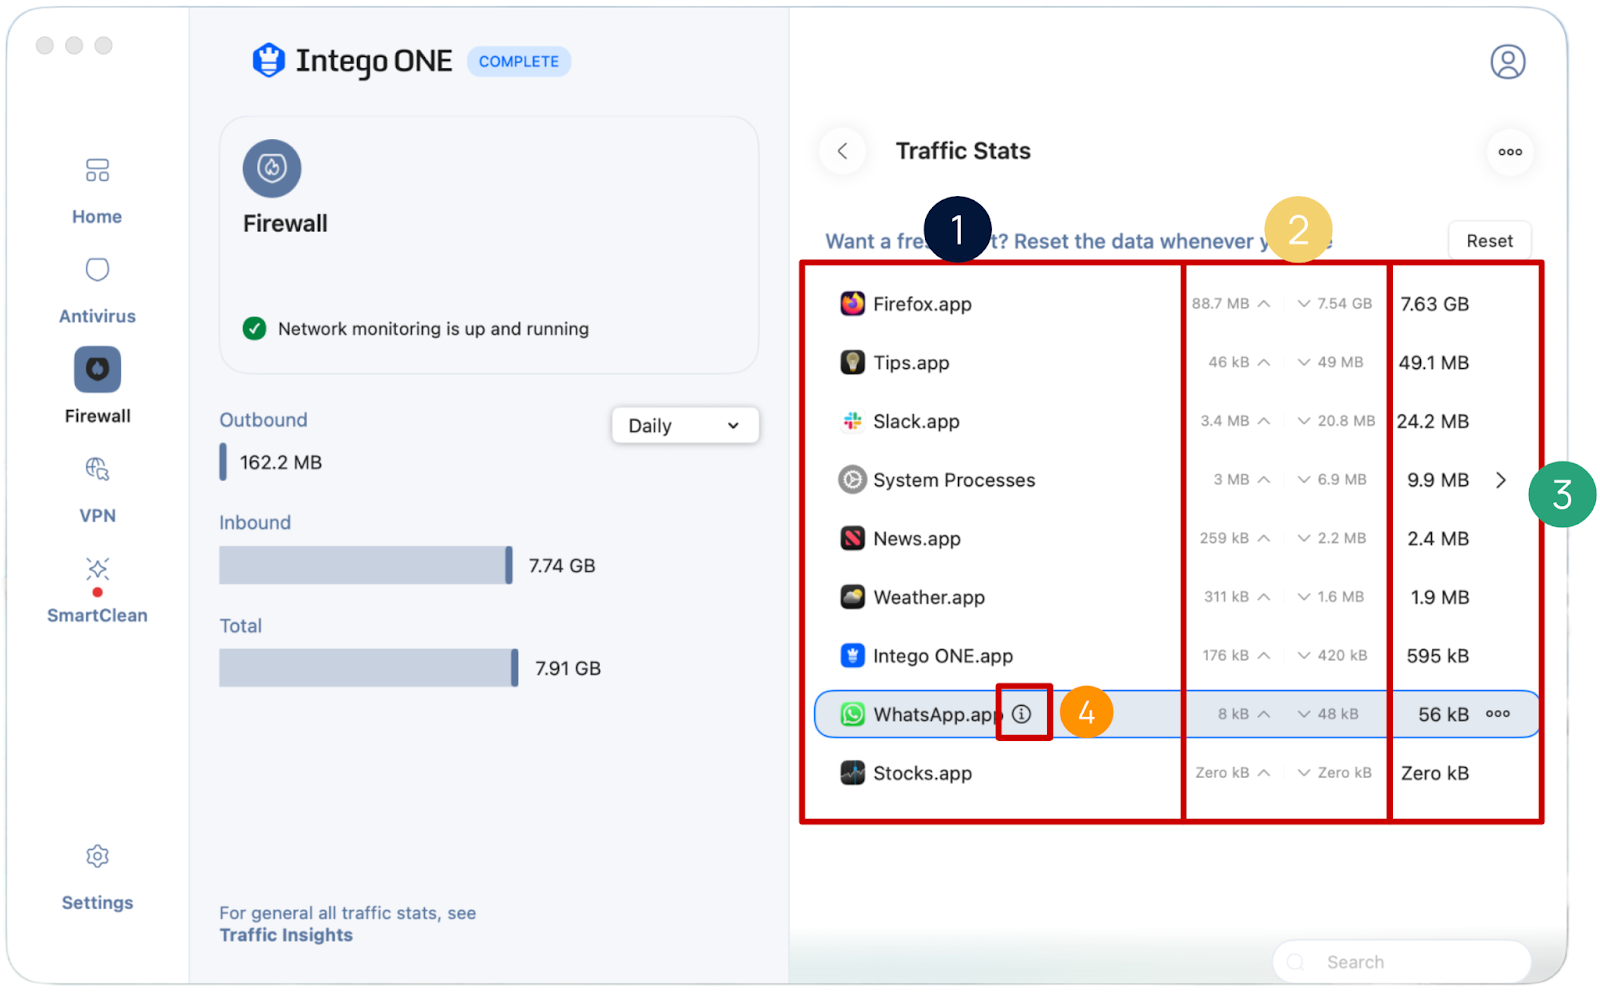This screenshot has height=995, width=1600.
Task: Show info for WhatsApp.app
Action: [x=1021, y=714]
